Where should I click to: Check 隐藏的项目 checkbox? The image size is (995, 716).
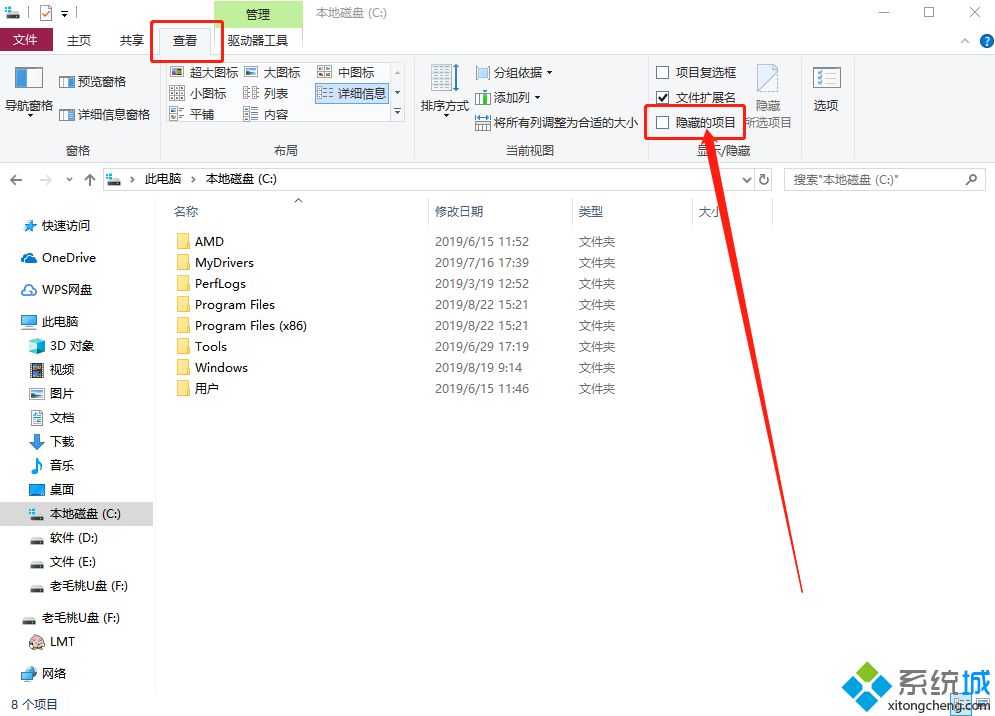pyautogui.click(x=662, y=123)
